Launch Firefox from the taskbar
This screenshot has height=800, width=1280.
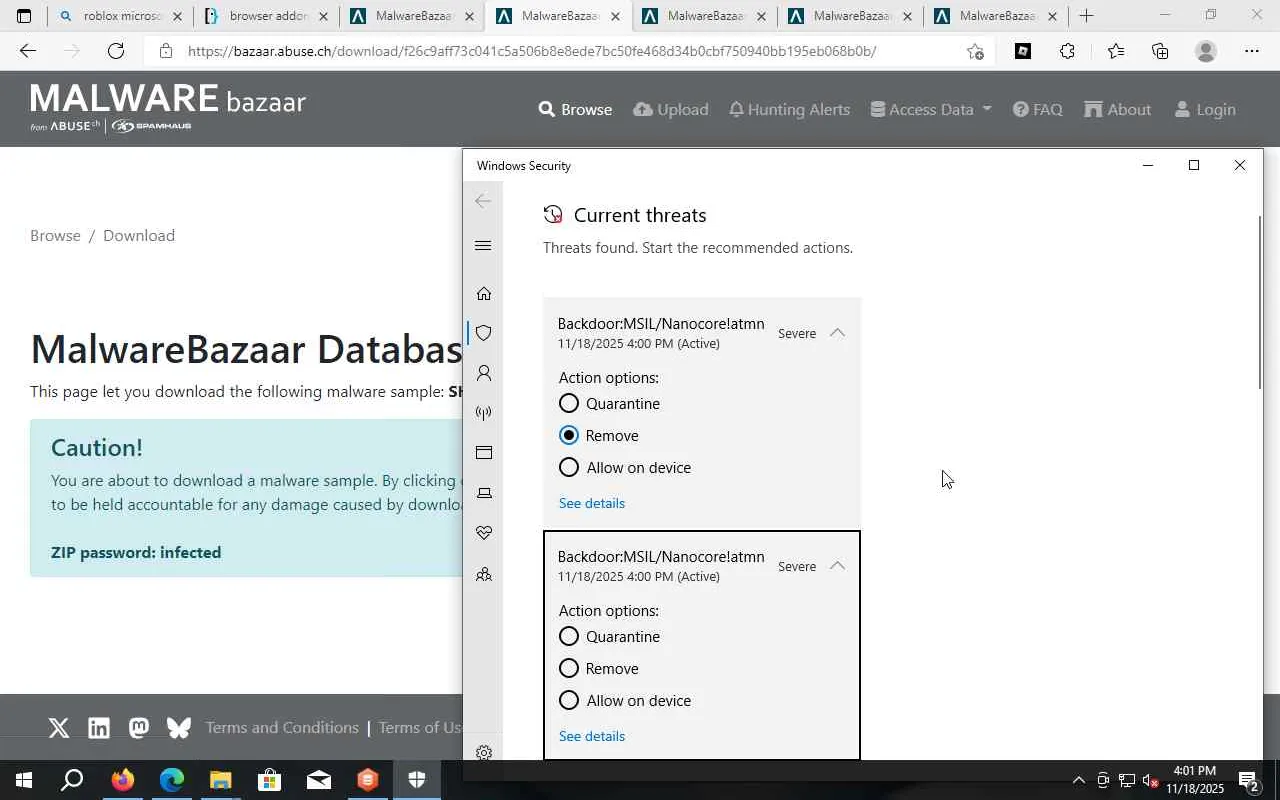pos(123,780)
